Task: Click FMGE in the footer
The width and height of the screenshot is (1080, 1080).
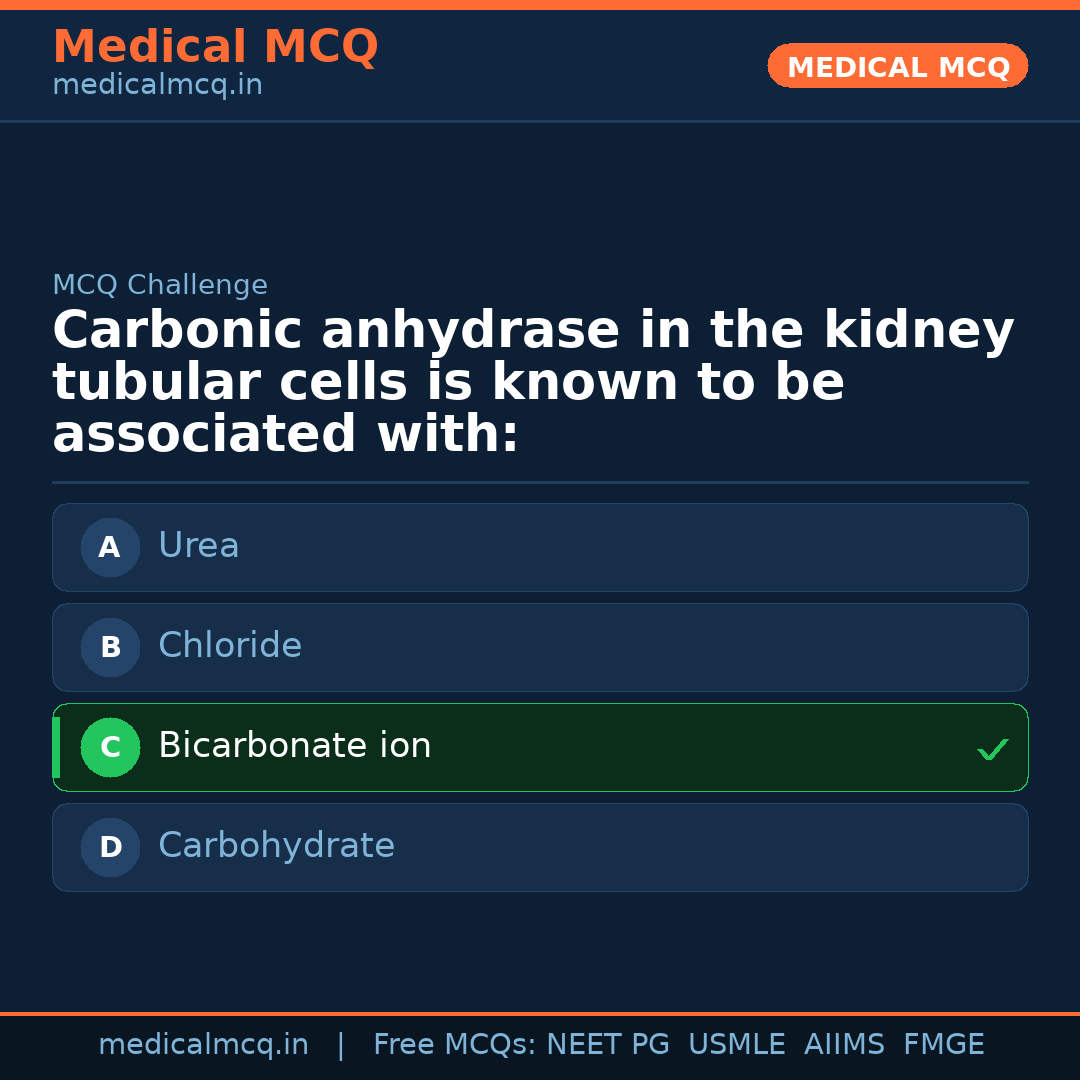Action: (944, 1045)
